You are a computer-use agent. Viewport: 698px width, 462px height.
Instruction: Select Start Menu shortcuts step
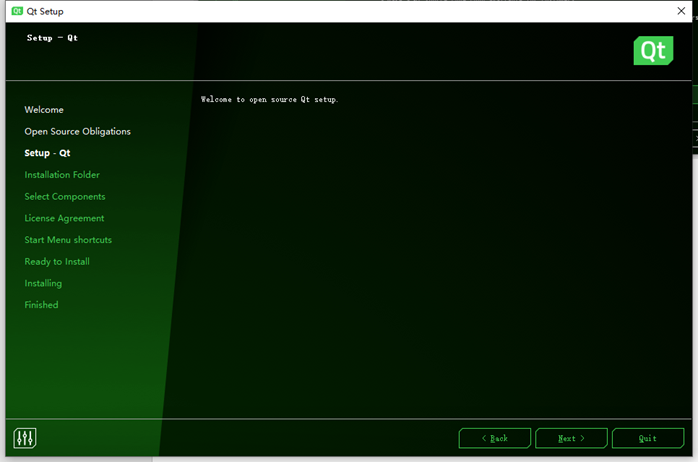coord(68,240)
